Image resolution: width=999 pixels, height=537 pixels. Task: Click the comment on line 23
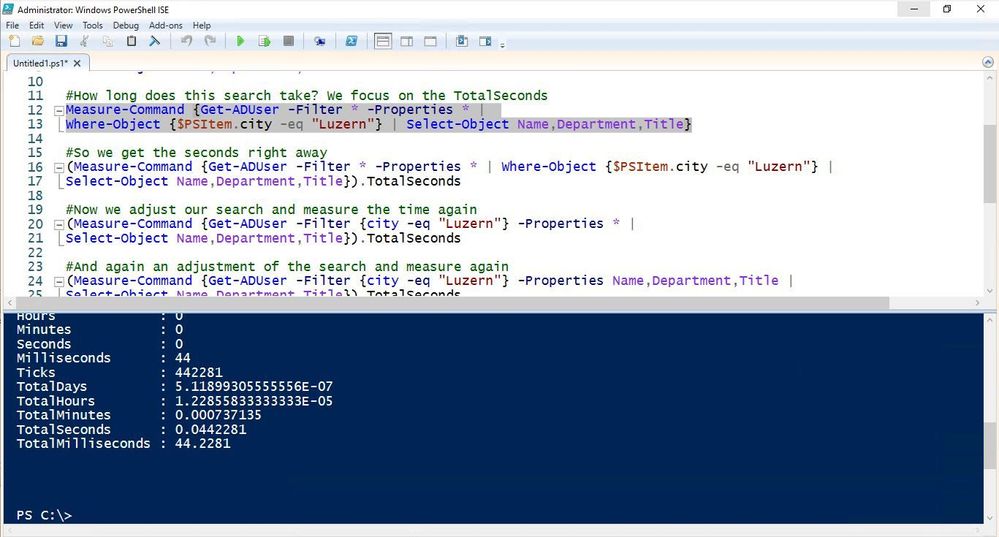[x=287, y=266]
